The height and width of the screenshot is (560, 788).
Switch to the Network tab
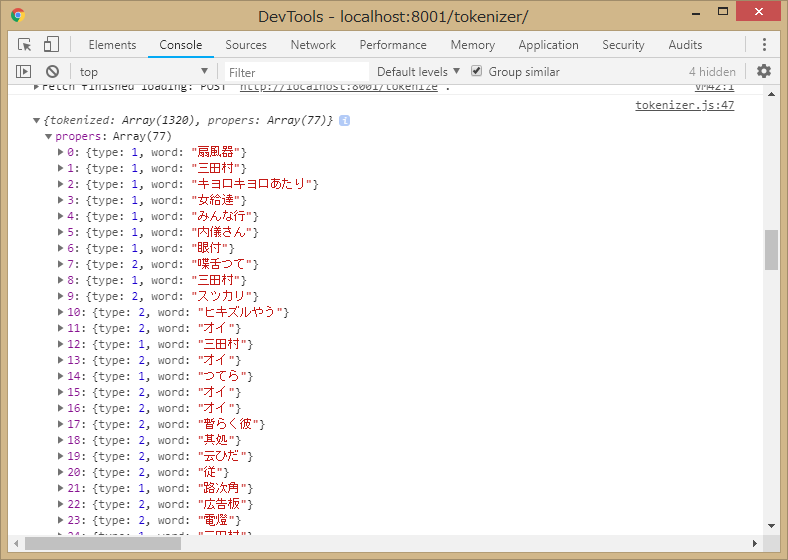point(313,45)
